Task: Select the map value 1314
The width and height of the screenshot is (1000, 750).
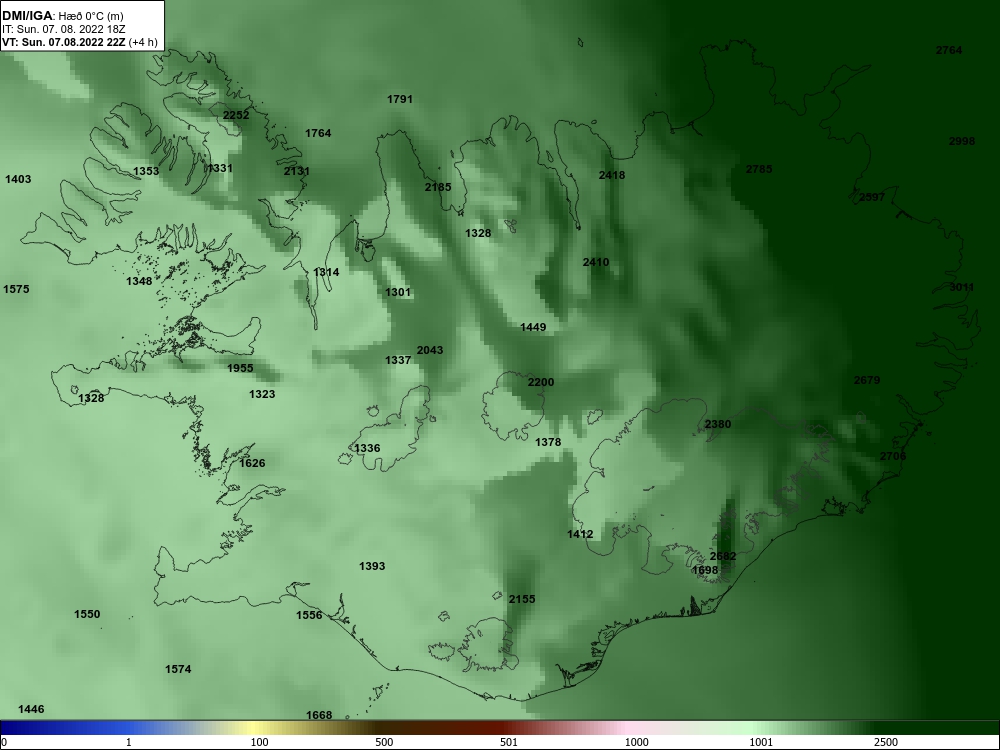Action: point(327,272)
